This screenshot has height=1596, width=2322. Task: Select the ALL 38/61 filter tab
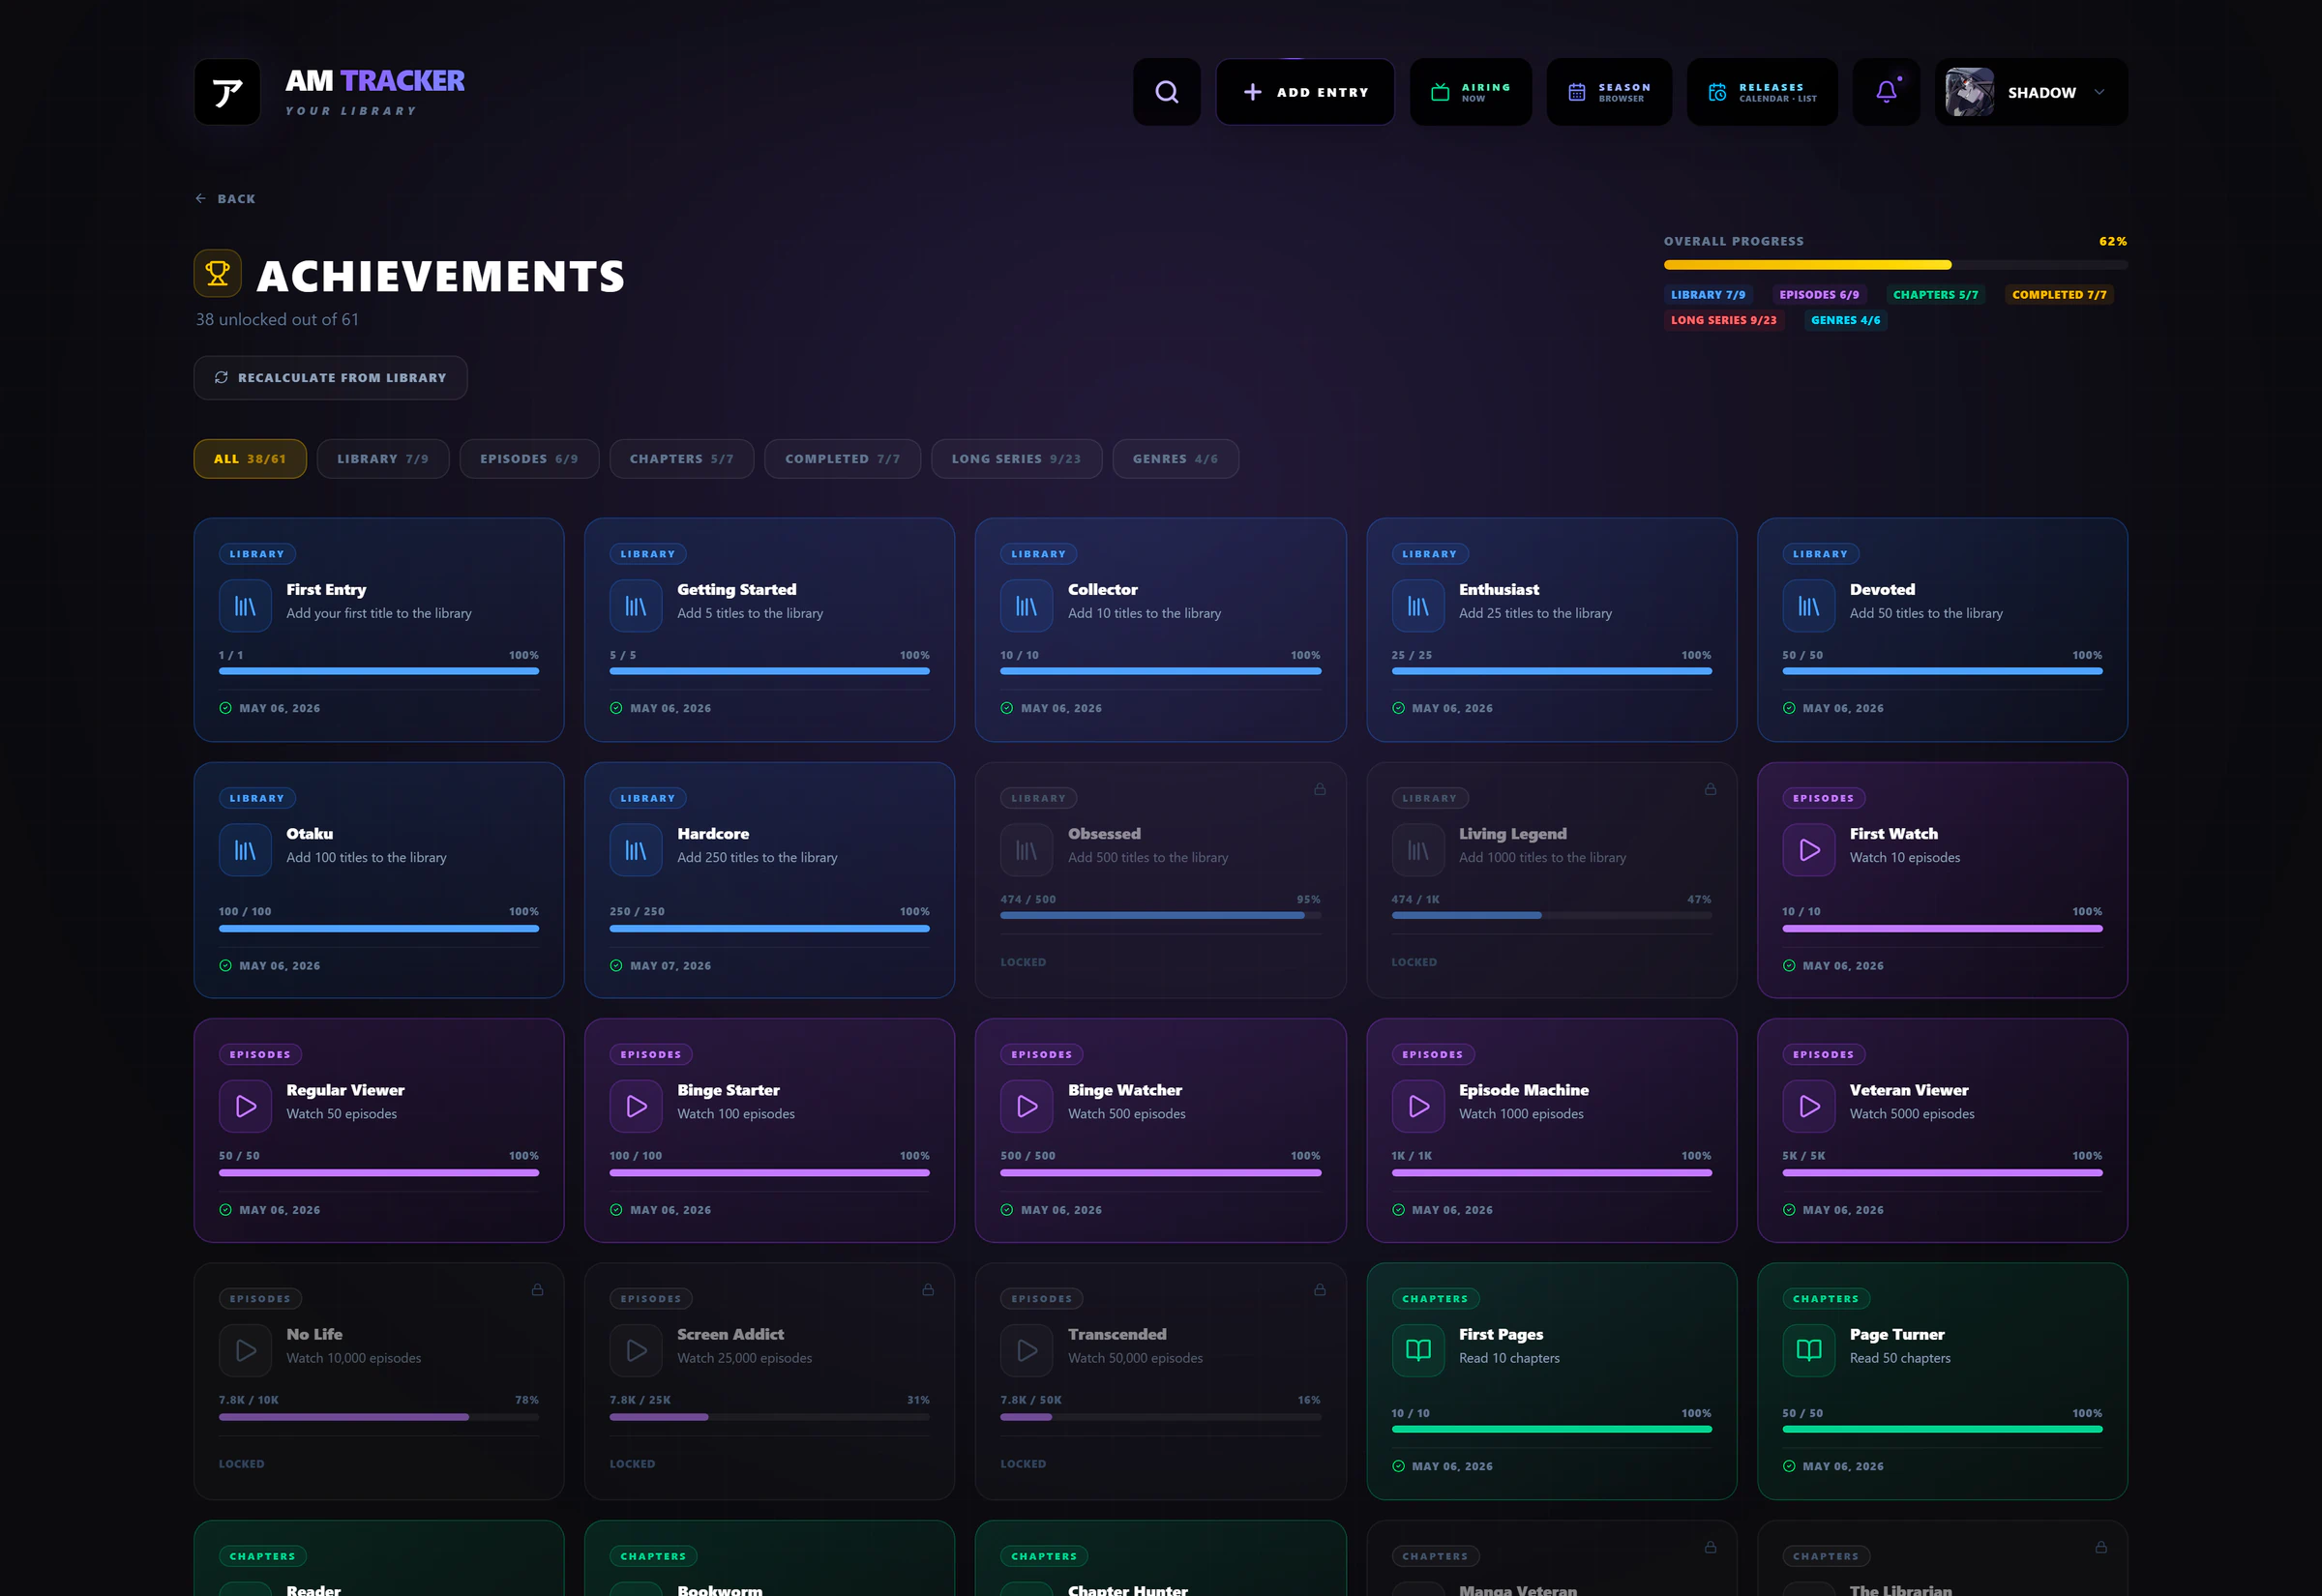pos(250,459)
